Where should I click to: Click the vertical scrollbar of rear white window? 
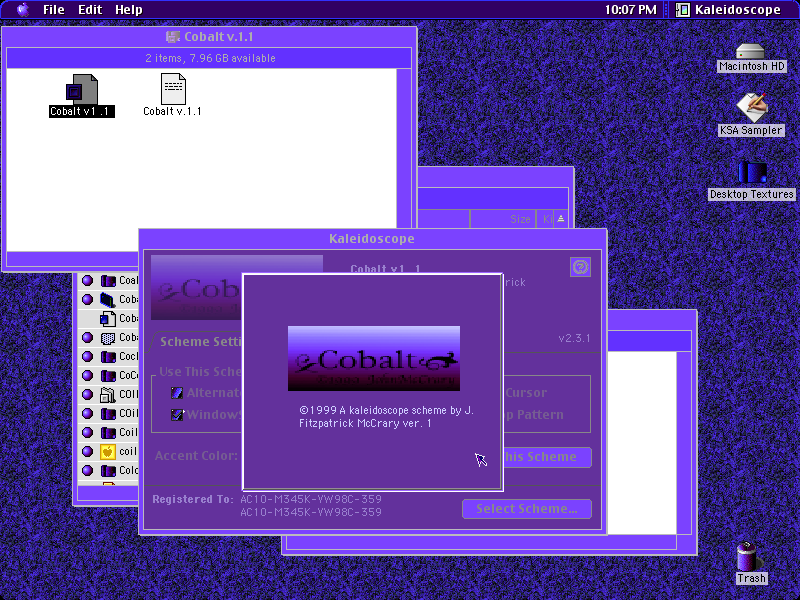tap(684, 442)
